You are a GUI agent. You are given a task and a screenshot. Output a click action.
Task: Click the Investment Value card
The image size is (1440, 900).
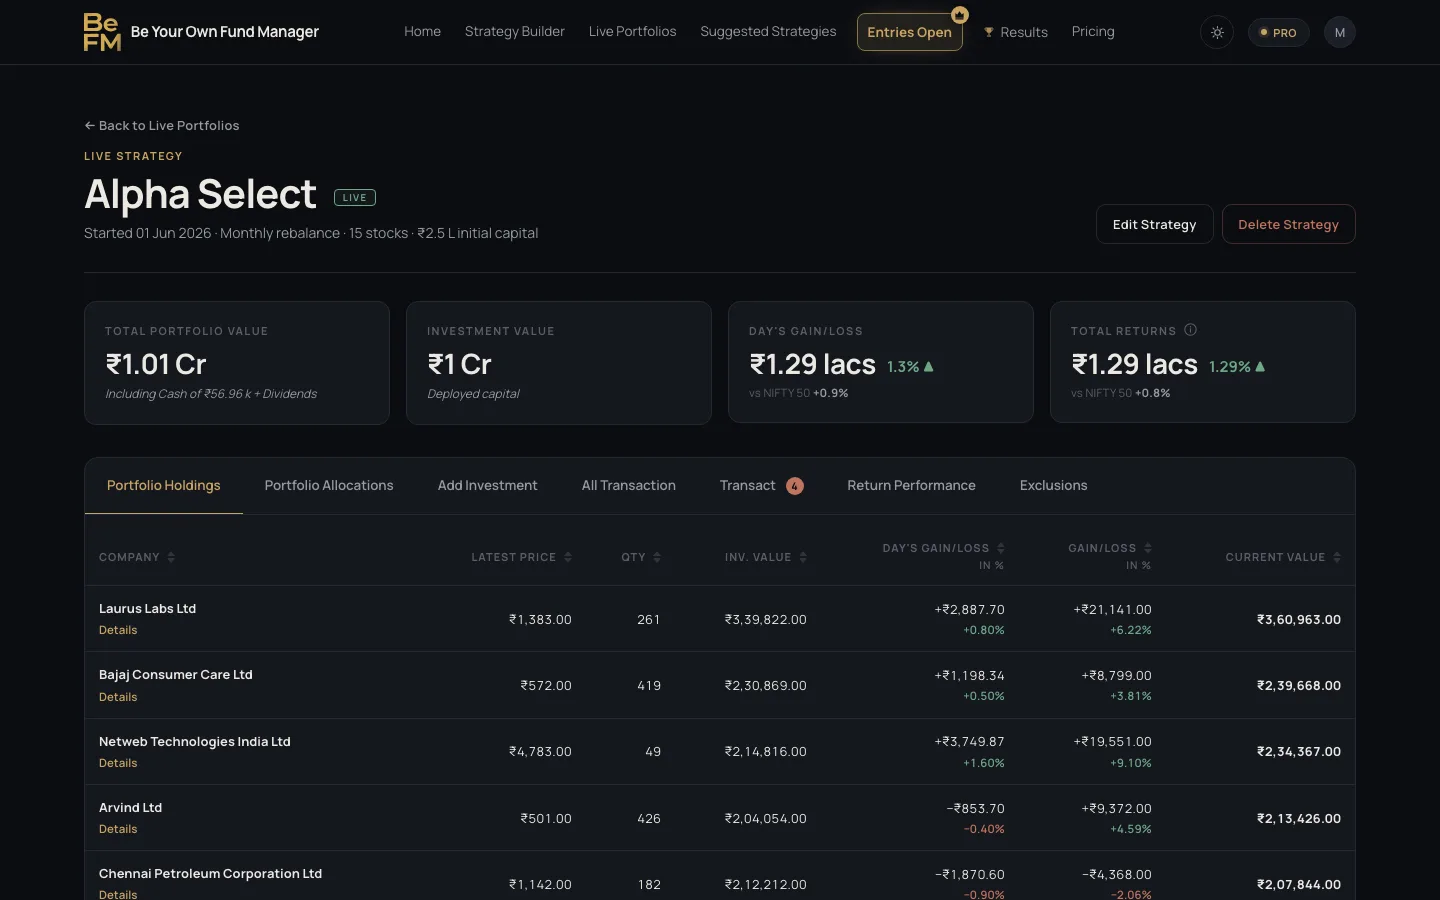pos(559,363)
